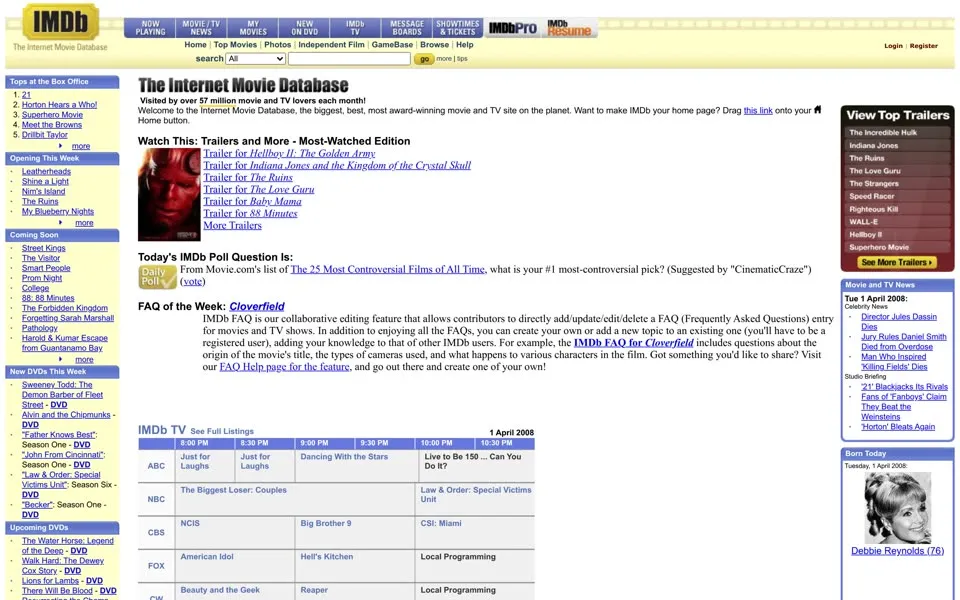
Task: Click the Hellboy poster thumbnail
Action: 169,194
